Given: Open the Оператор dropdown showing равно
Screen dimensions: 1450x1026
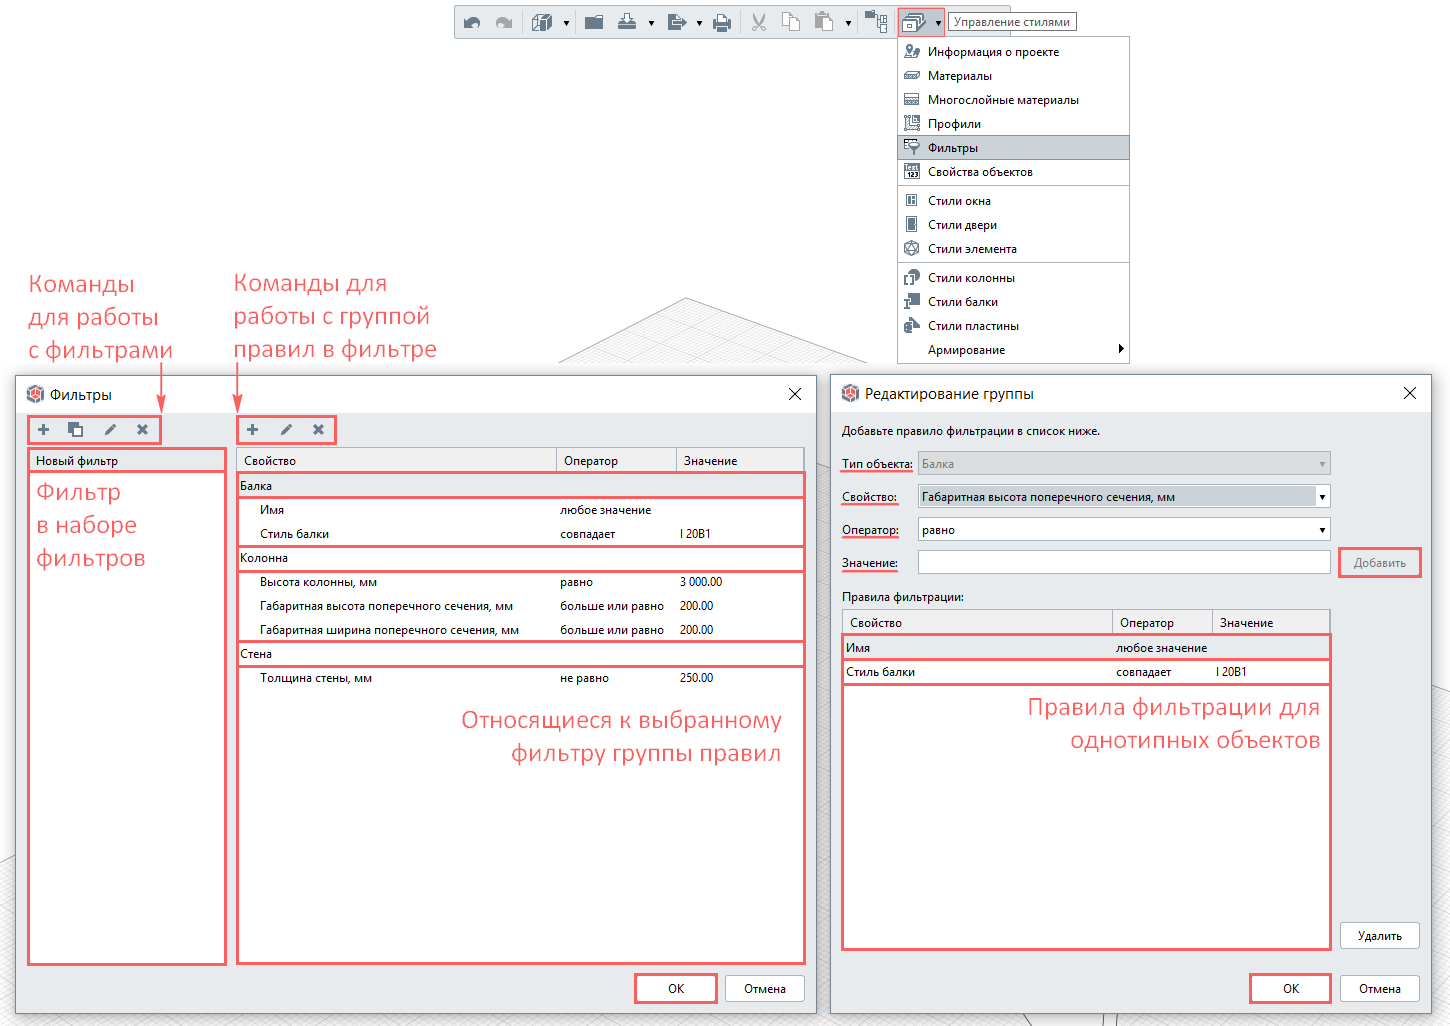Looking at the screenshot, I should (x=1124, y=530).
